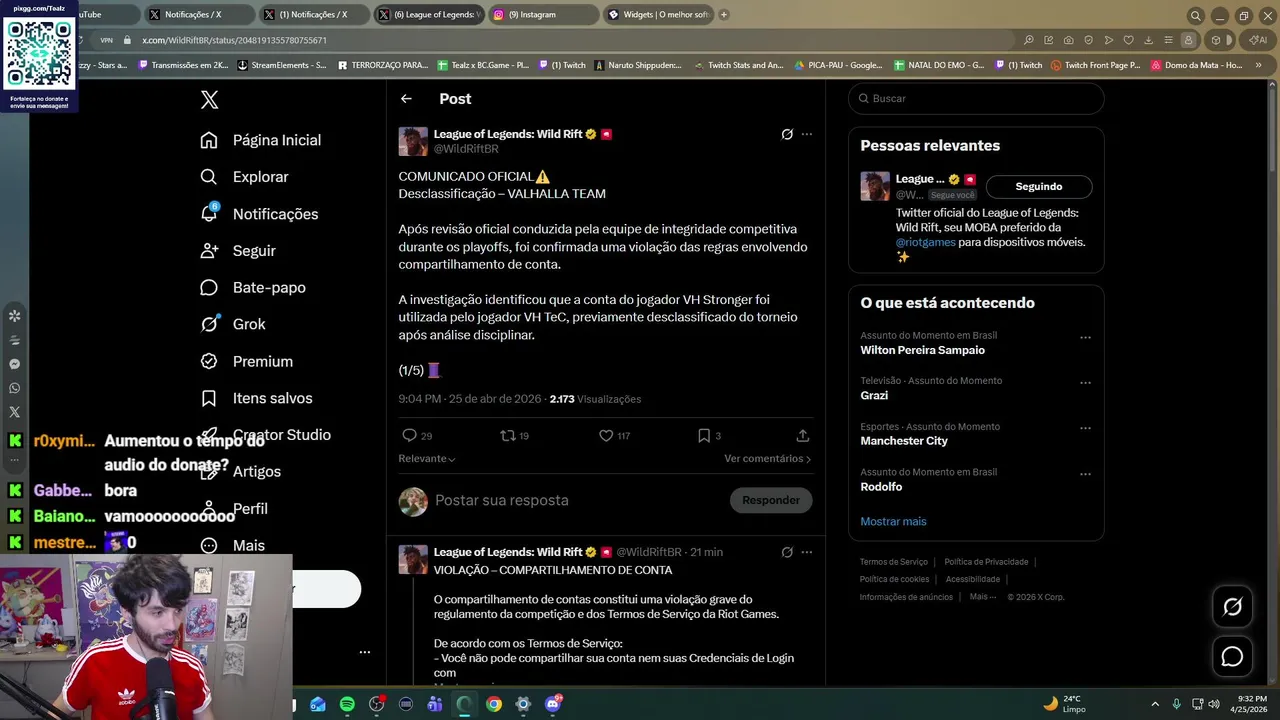Click Ver comentários link
This screenshot has height=720, width=1280.
(x=767, y=459)
